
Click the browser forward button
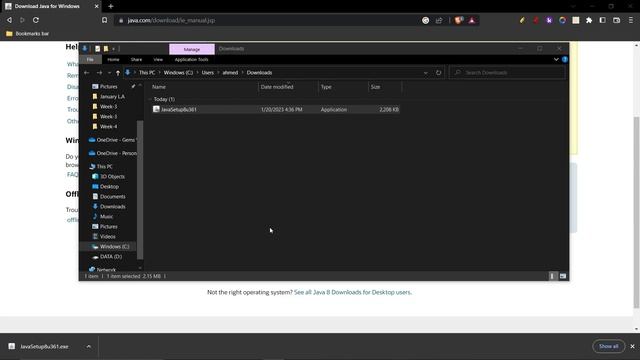click(22, 20)
